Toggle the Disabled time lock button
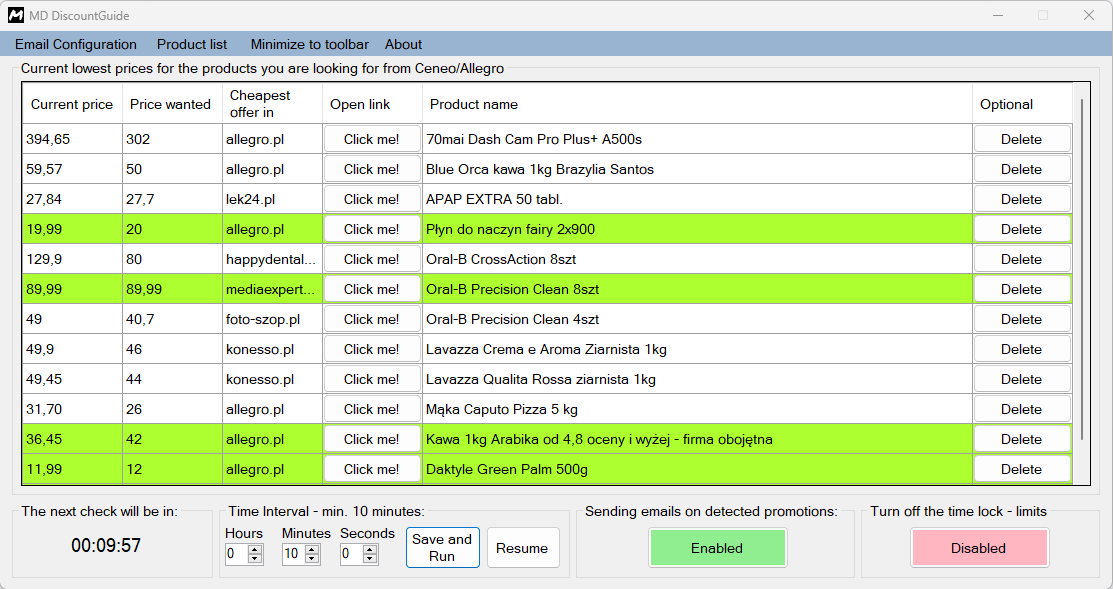This screenshot has height=589, width=1113. [x=978, y=548]
